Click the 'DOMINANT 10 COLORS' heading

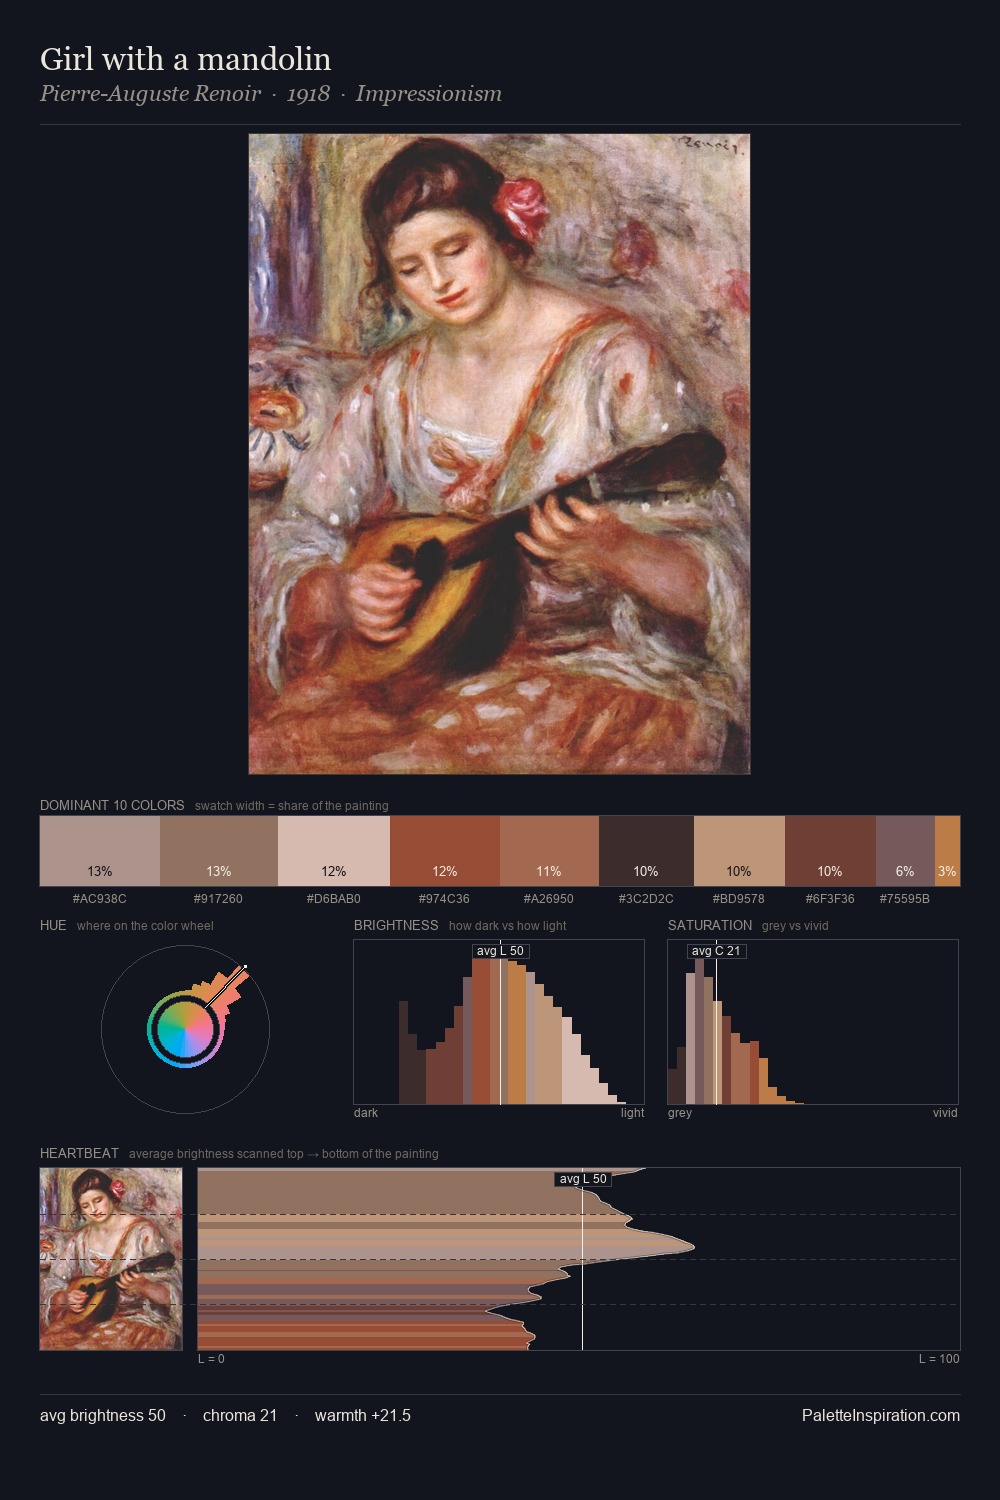pyautogui.click(x=112, y=805)
